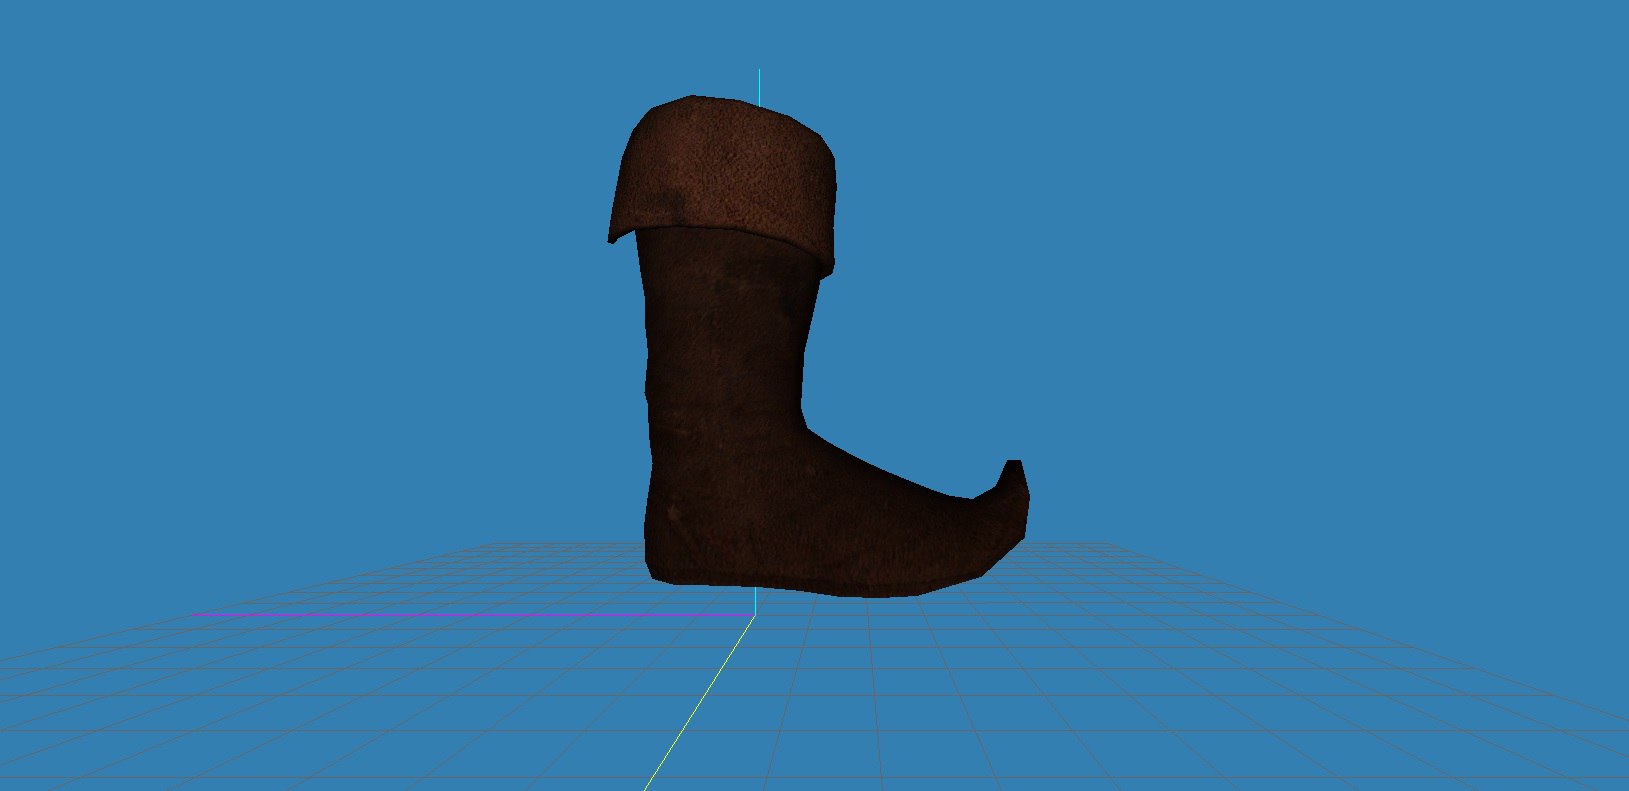Click the pointed left corner of the cuff
Viewport: 1629px width, 791px height.
611,238
